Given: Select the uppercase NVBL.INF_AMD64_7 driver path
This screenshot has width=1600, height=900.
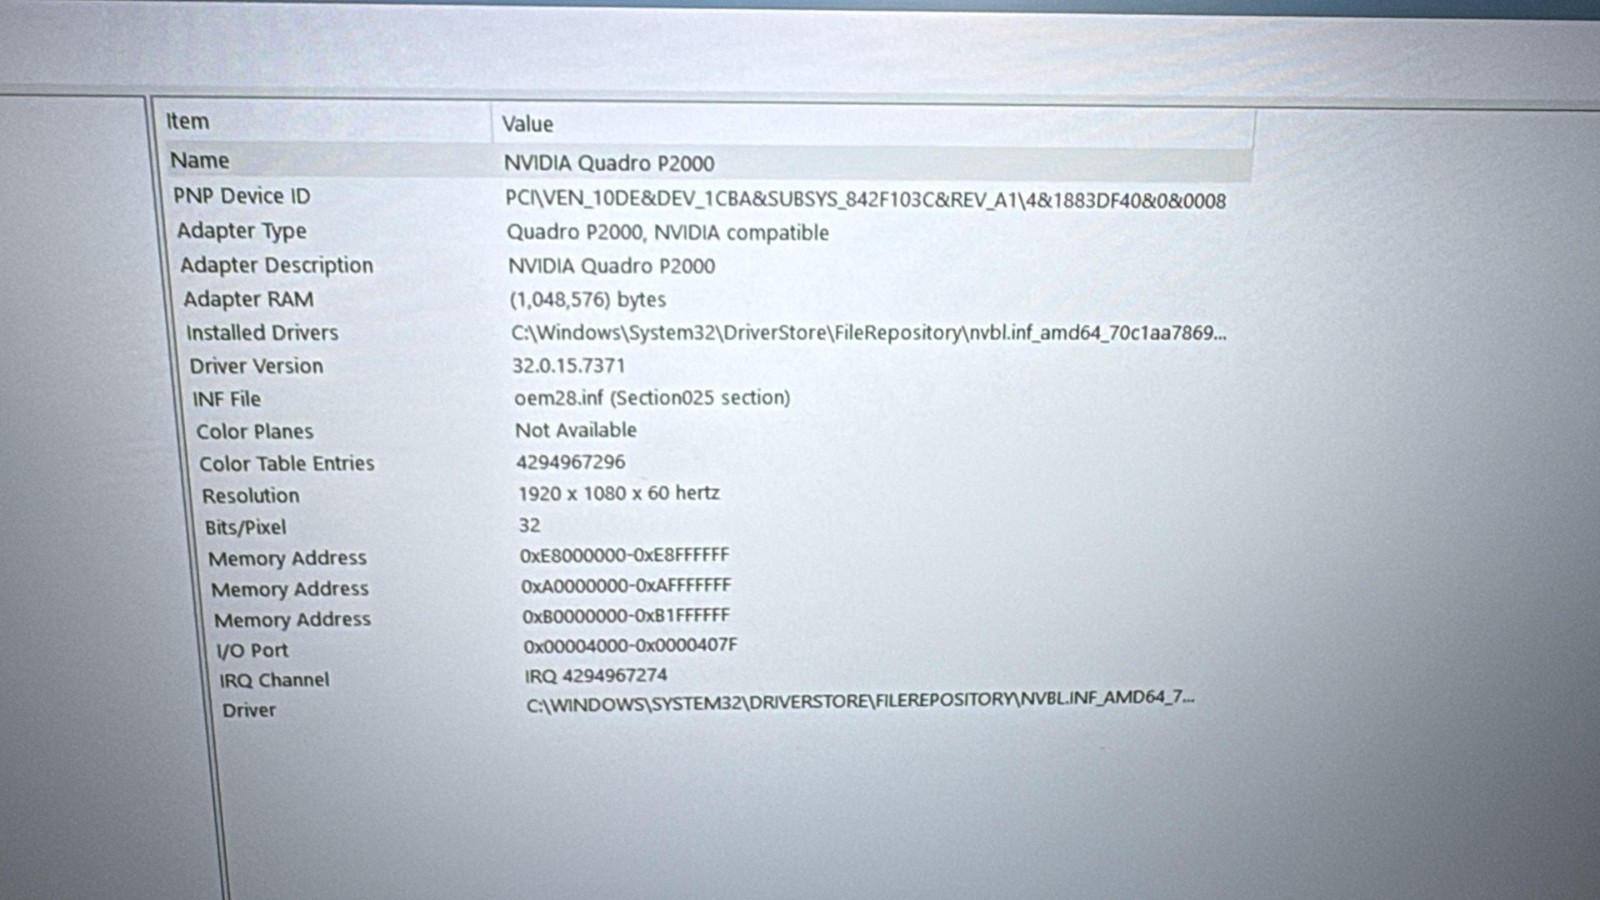Looking at the screenshot, I should pyautogui.click(x=861, y=700).
